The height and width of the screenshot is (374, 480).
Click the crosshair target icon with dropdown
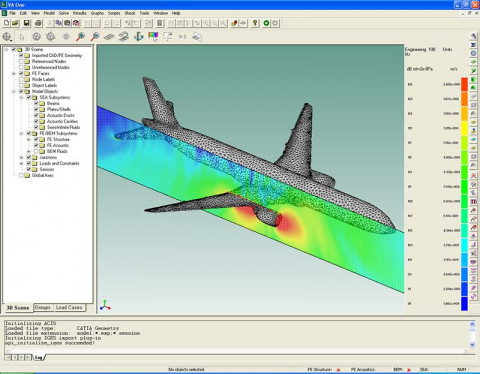[x=7, y=37]
